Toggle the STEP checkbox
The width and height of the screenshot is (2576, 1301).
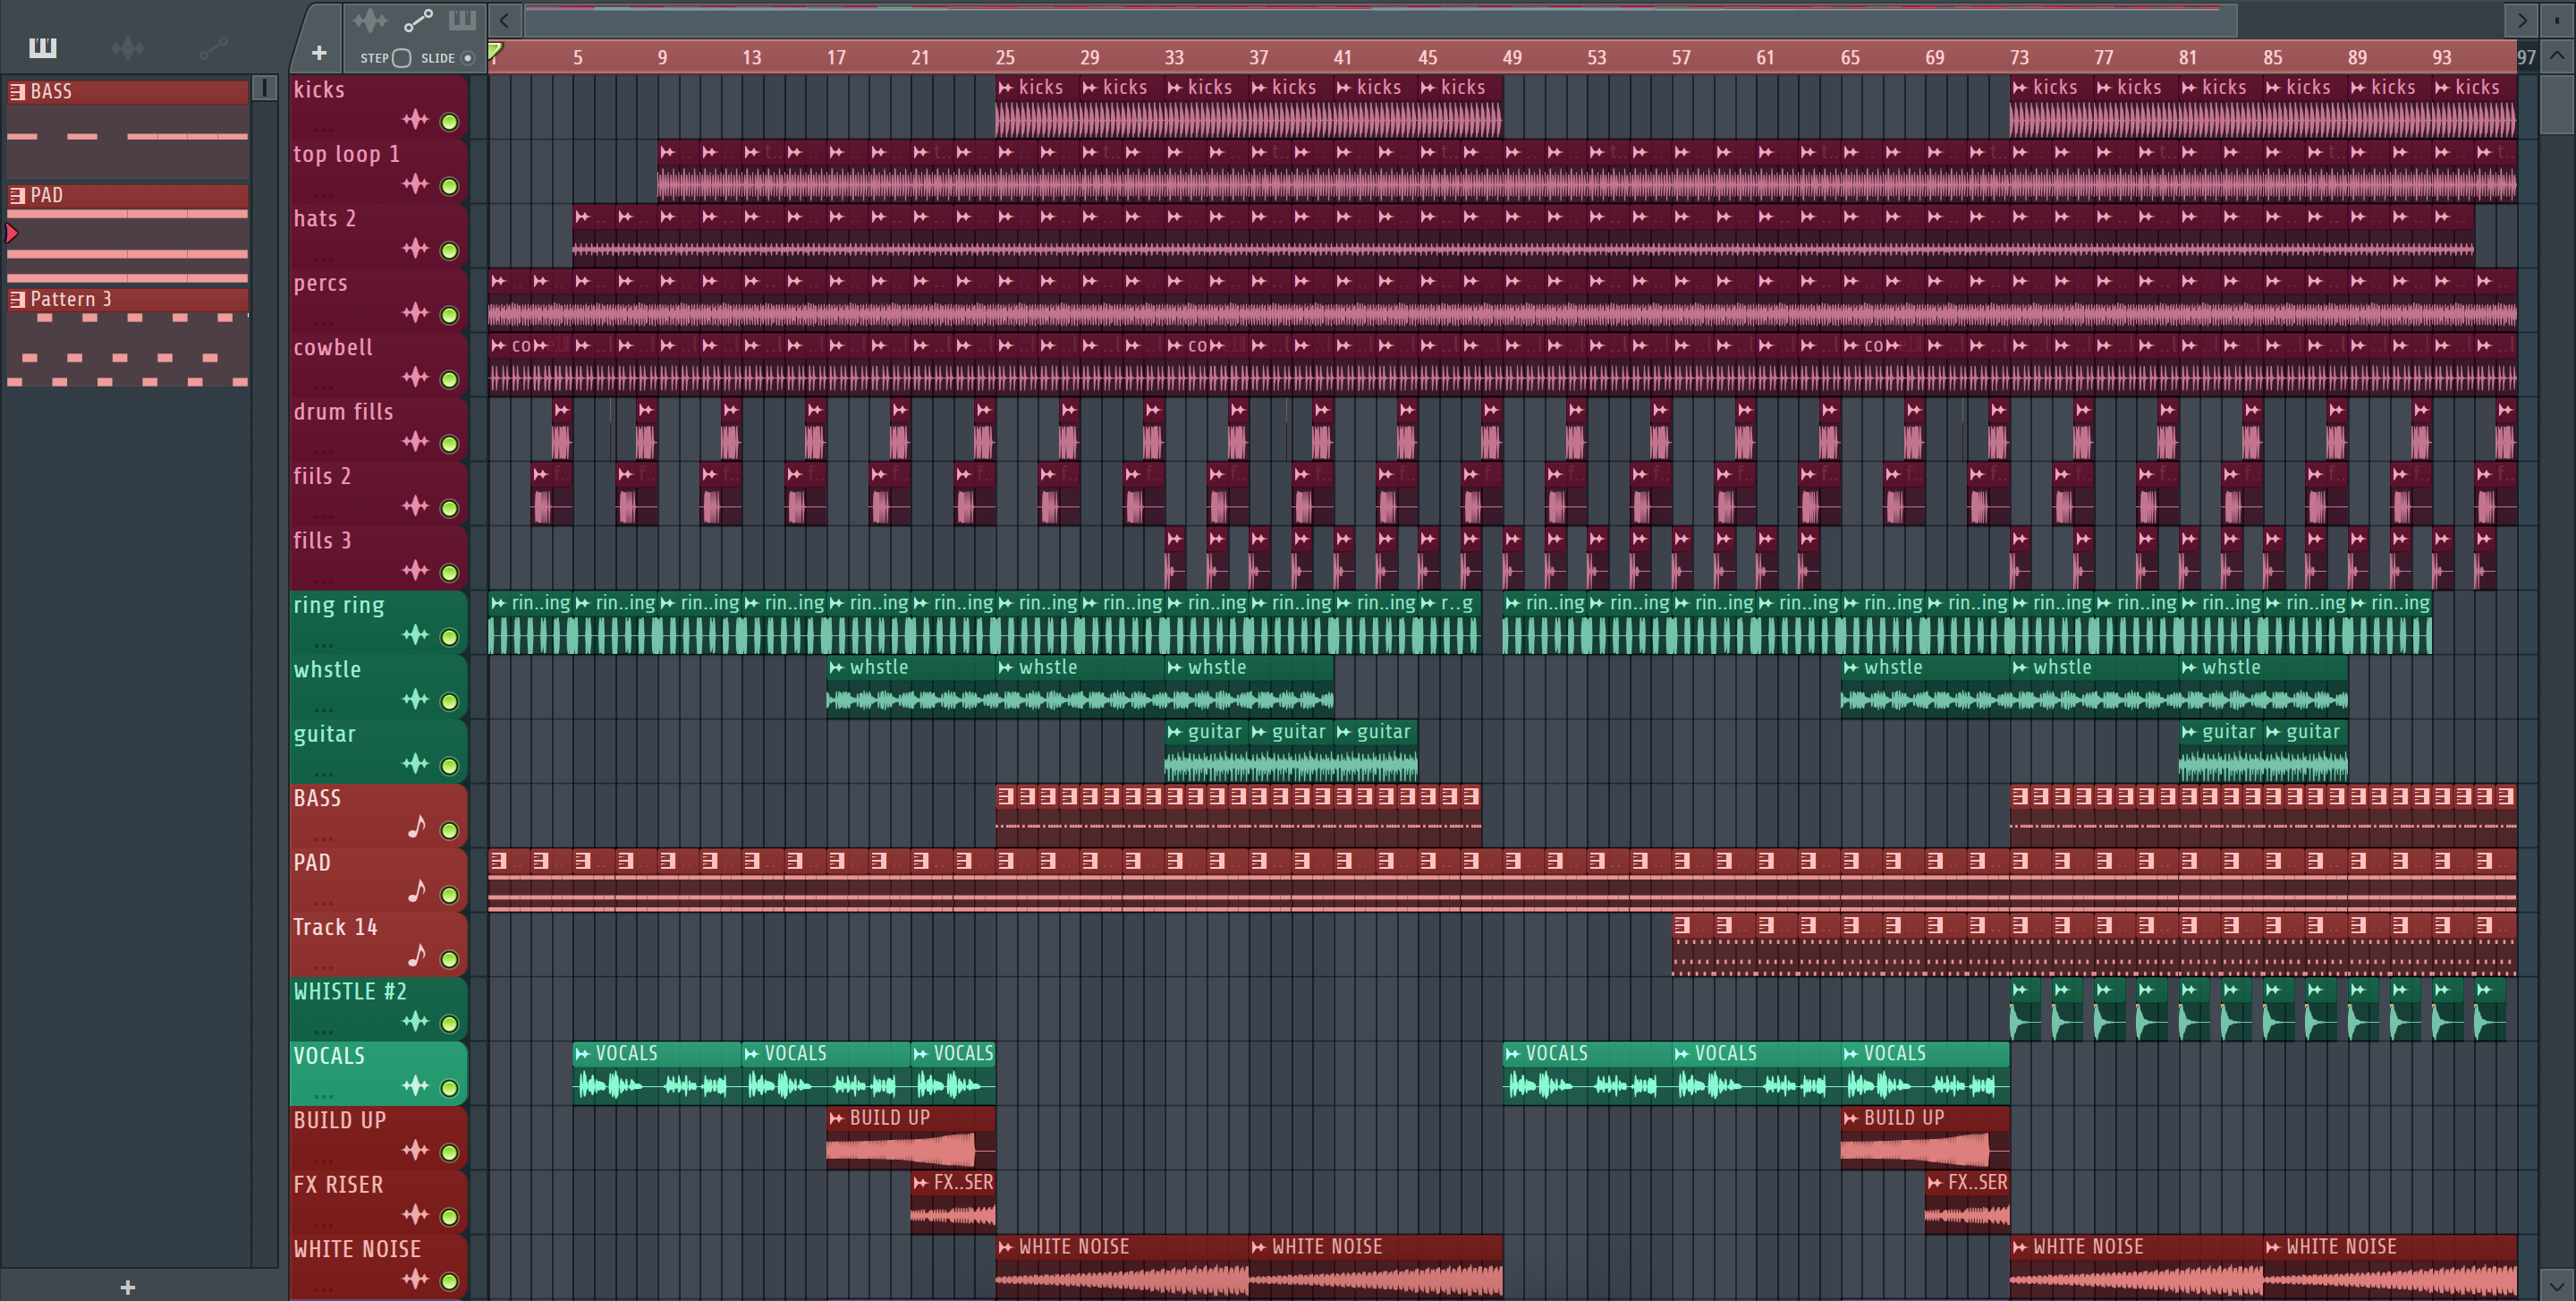[x=401, y=58]
